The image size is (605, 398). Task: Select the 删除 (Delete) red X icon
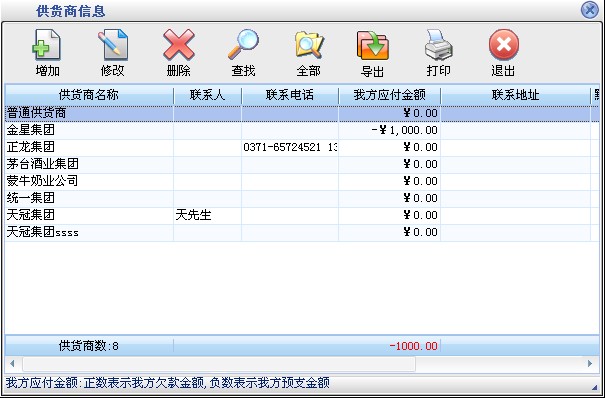point(178,52)
